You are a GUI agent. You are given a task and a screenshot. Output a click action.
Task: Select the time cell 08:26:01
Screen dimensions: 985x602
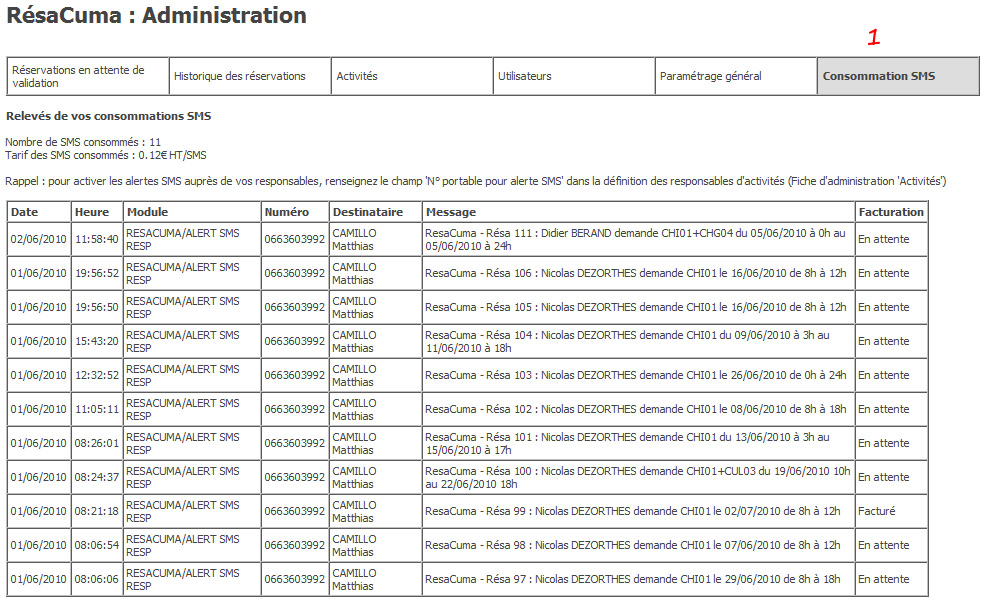[x=97, y=443]
